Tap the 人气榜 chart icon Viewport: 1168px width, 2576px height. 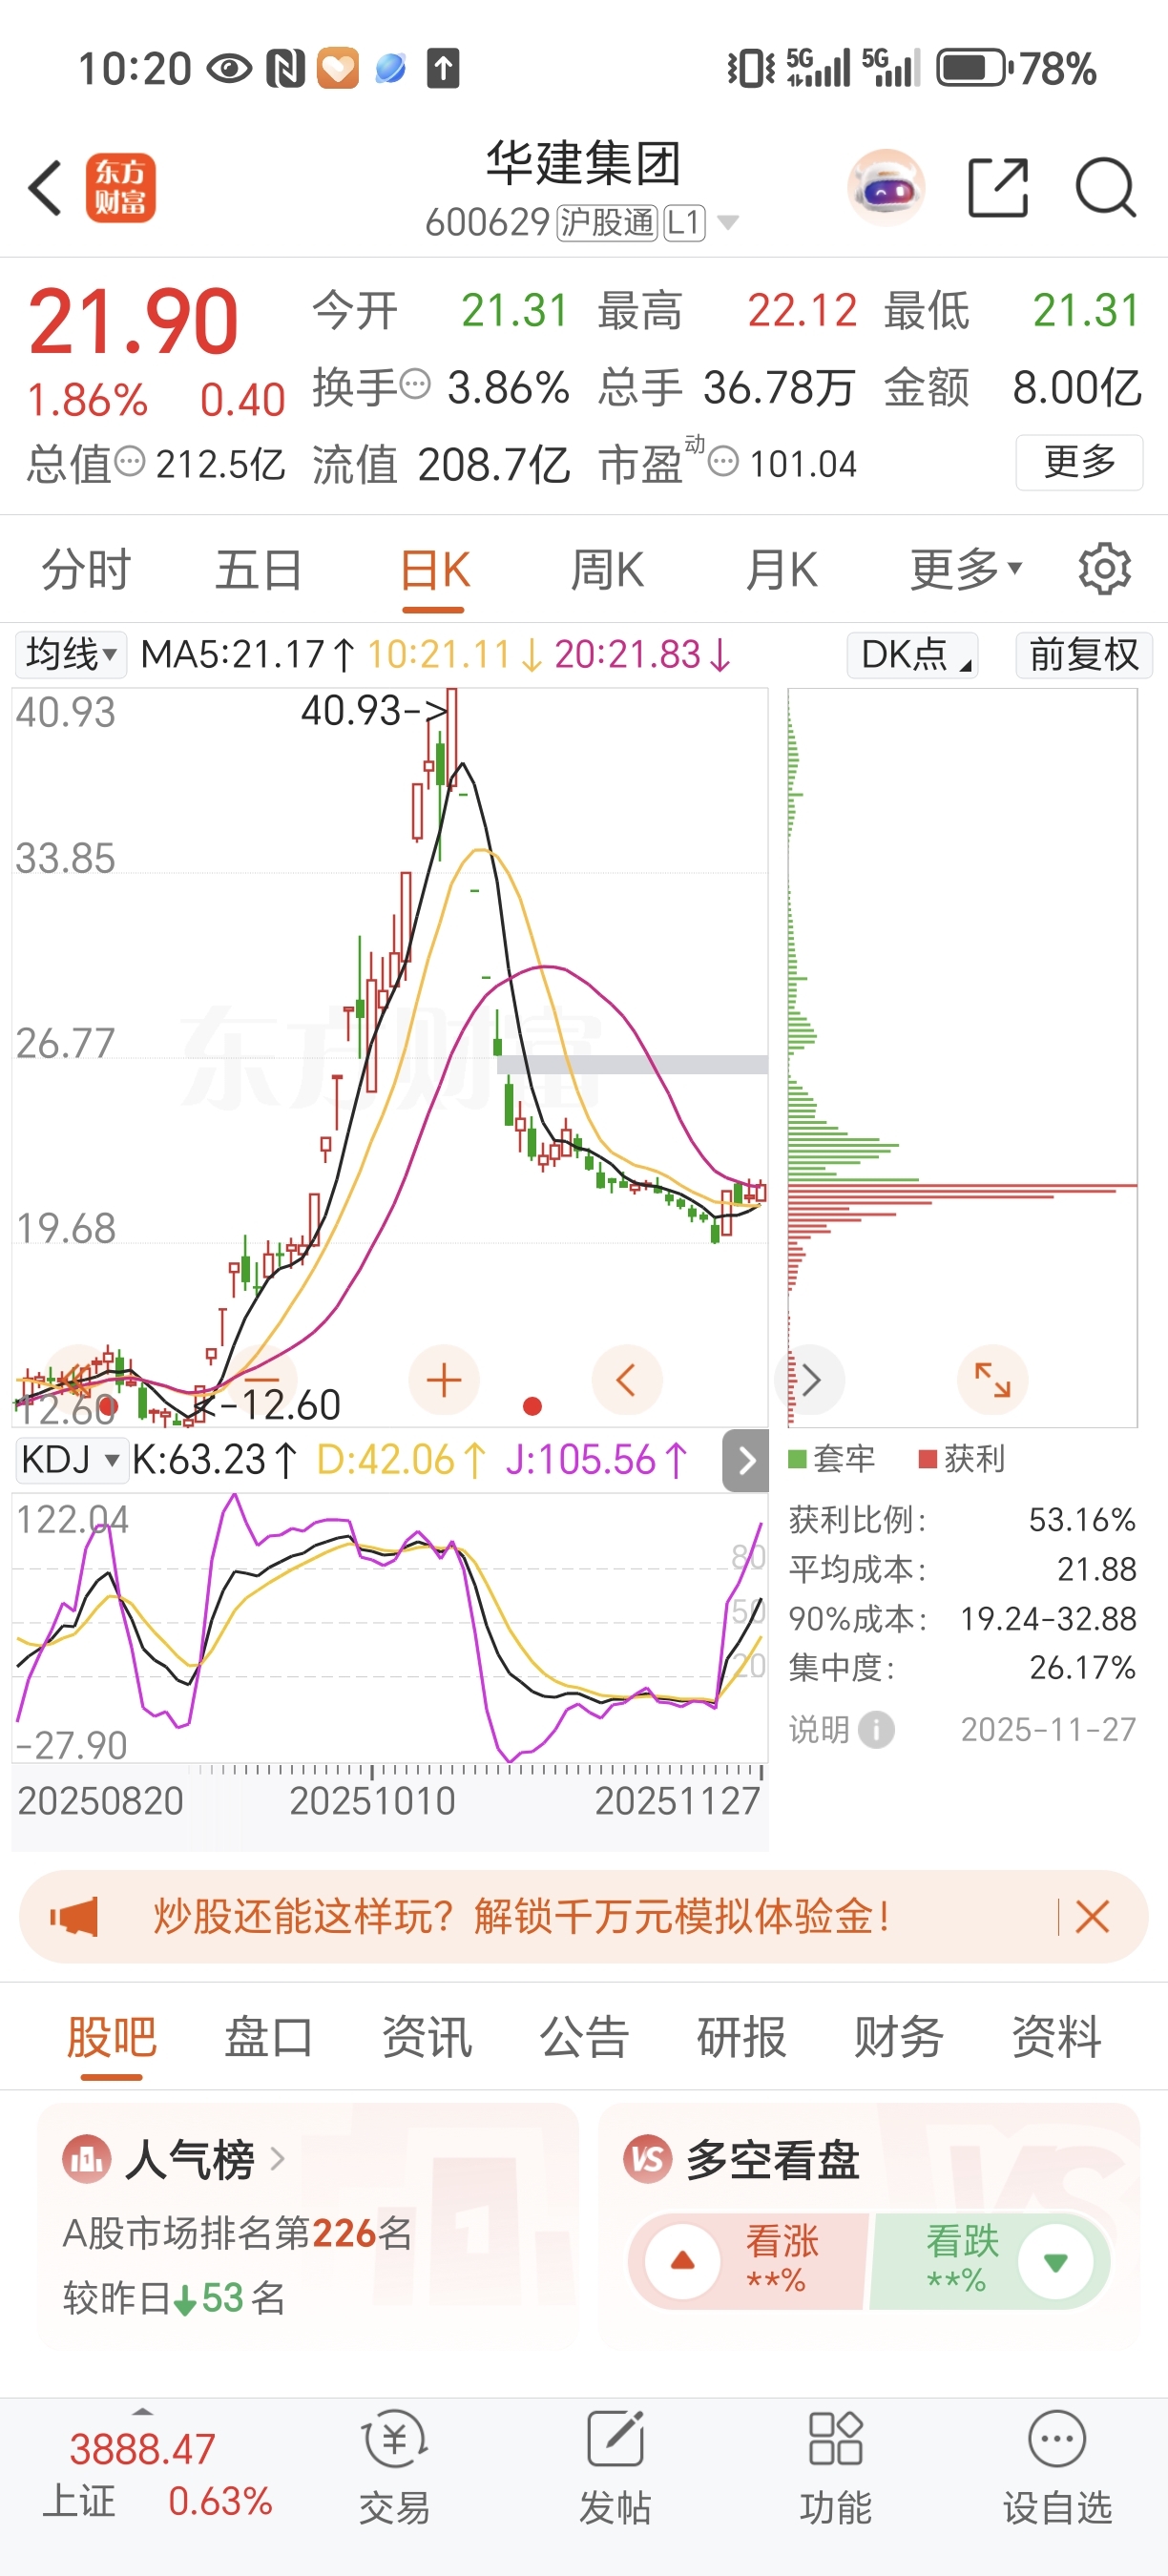click(x=87, y=2159)
